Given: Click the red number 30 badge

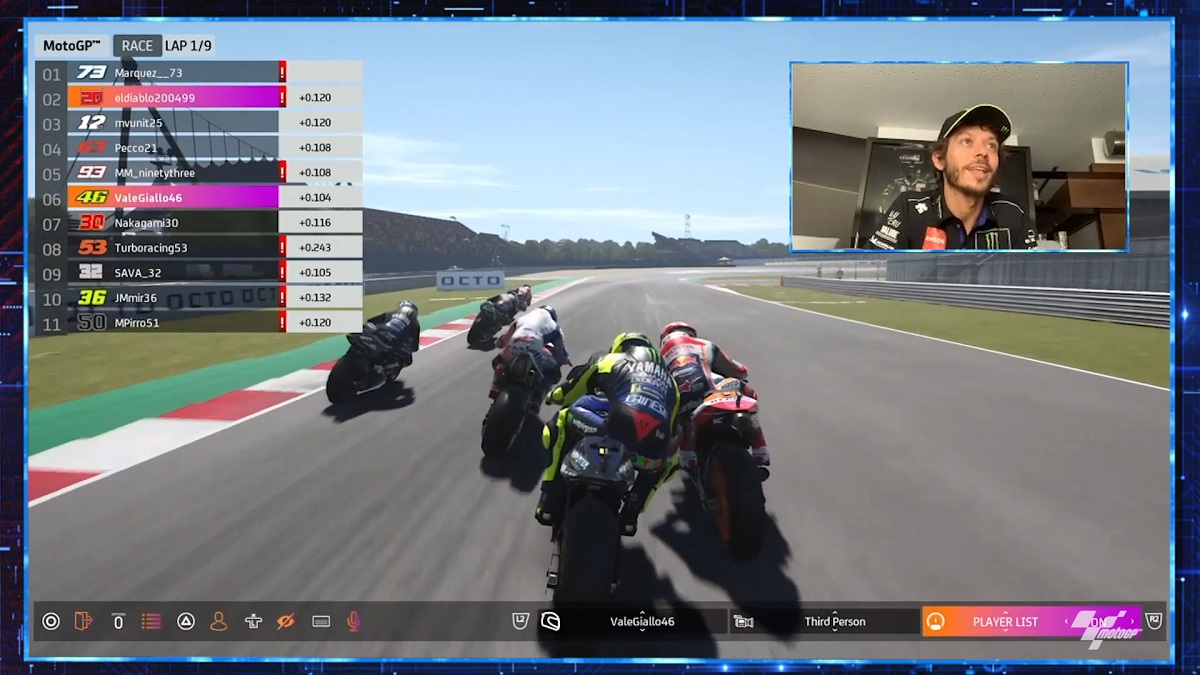Looking at the screenshot, I should point(91,222).
